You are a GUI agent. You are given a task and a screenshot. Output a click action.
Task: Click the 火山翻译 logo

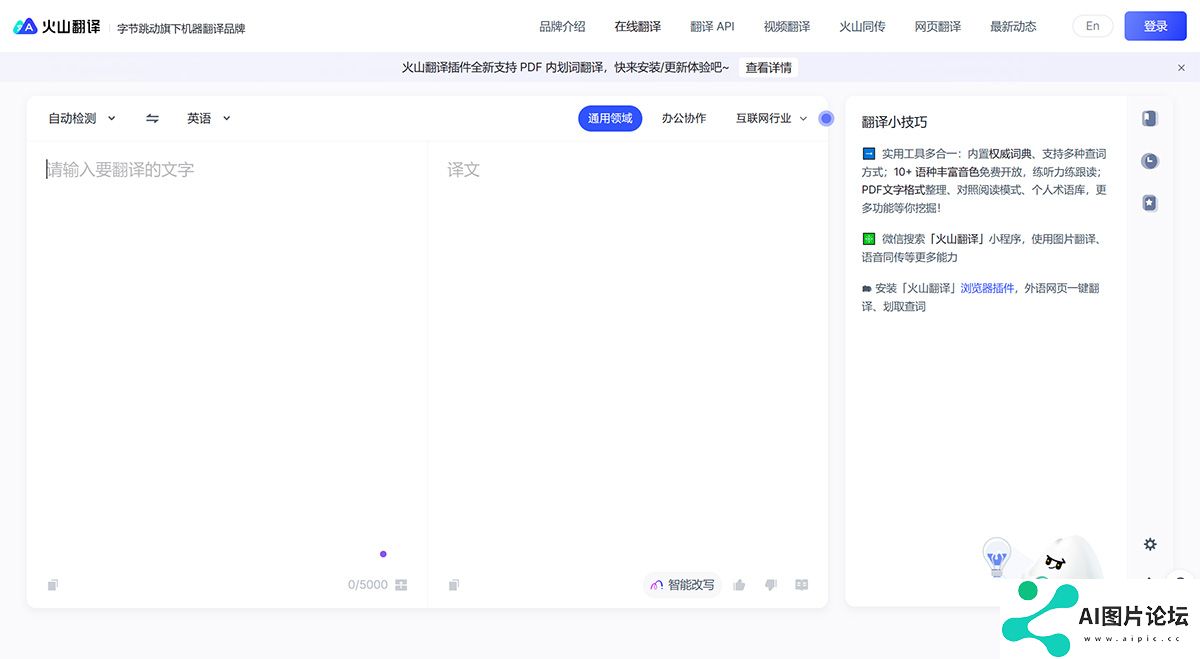57,27
